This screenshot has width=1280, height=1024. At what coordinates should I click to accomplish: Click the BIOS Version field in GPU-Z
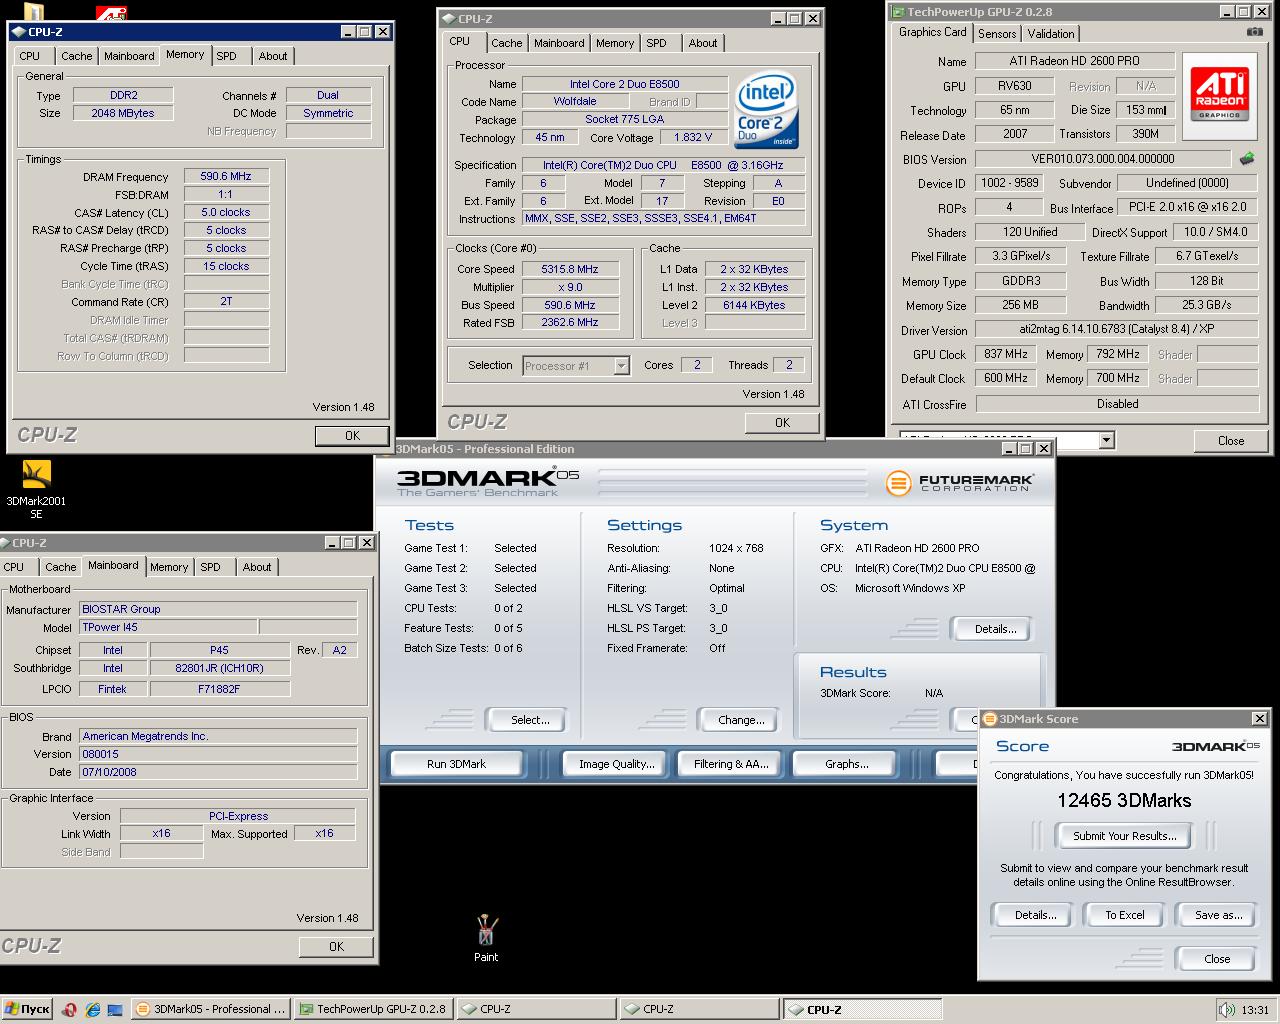[1102, 159]
